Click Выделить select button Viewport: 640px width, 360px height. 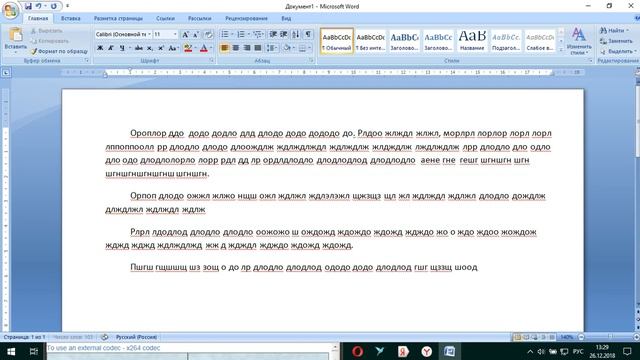618,51
